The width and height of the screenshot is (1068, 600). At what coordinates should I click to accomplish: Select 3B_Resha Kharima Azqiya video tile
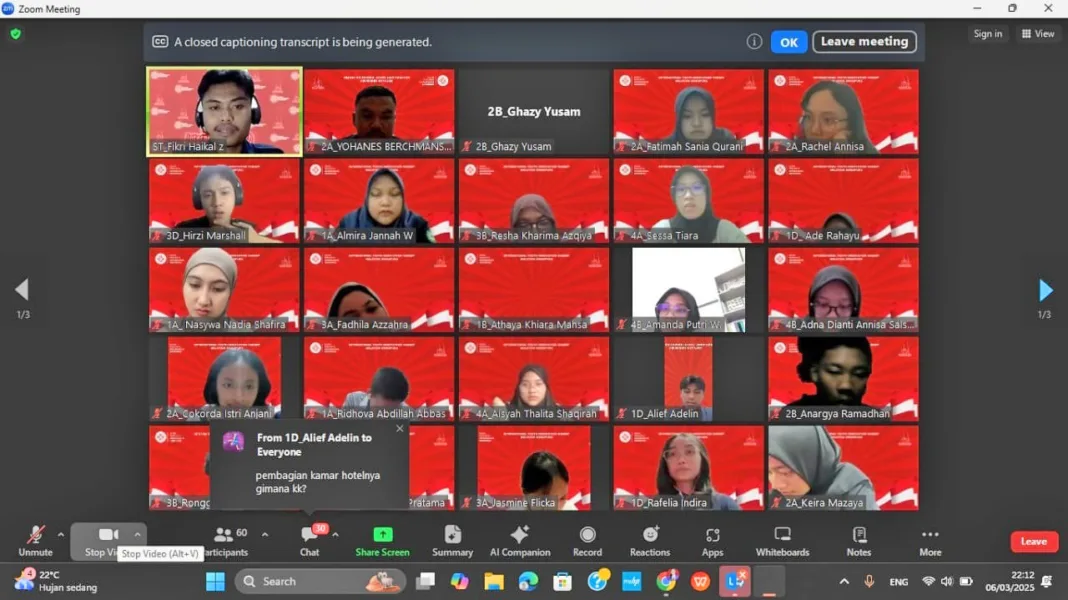534,201
